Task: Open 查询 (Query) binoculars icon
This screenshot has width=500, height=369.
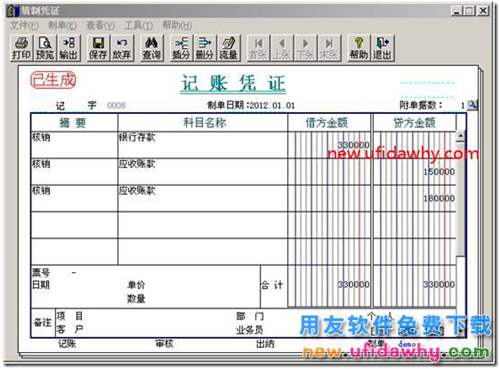Action: (x=151, y=48)
